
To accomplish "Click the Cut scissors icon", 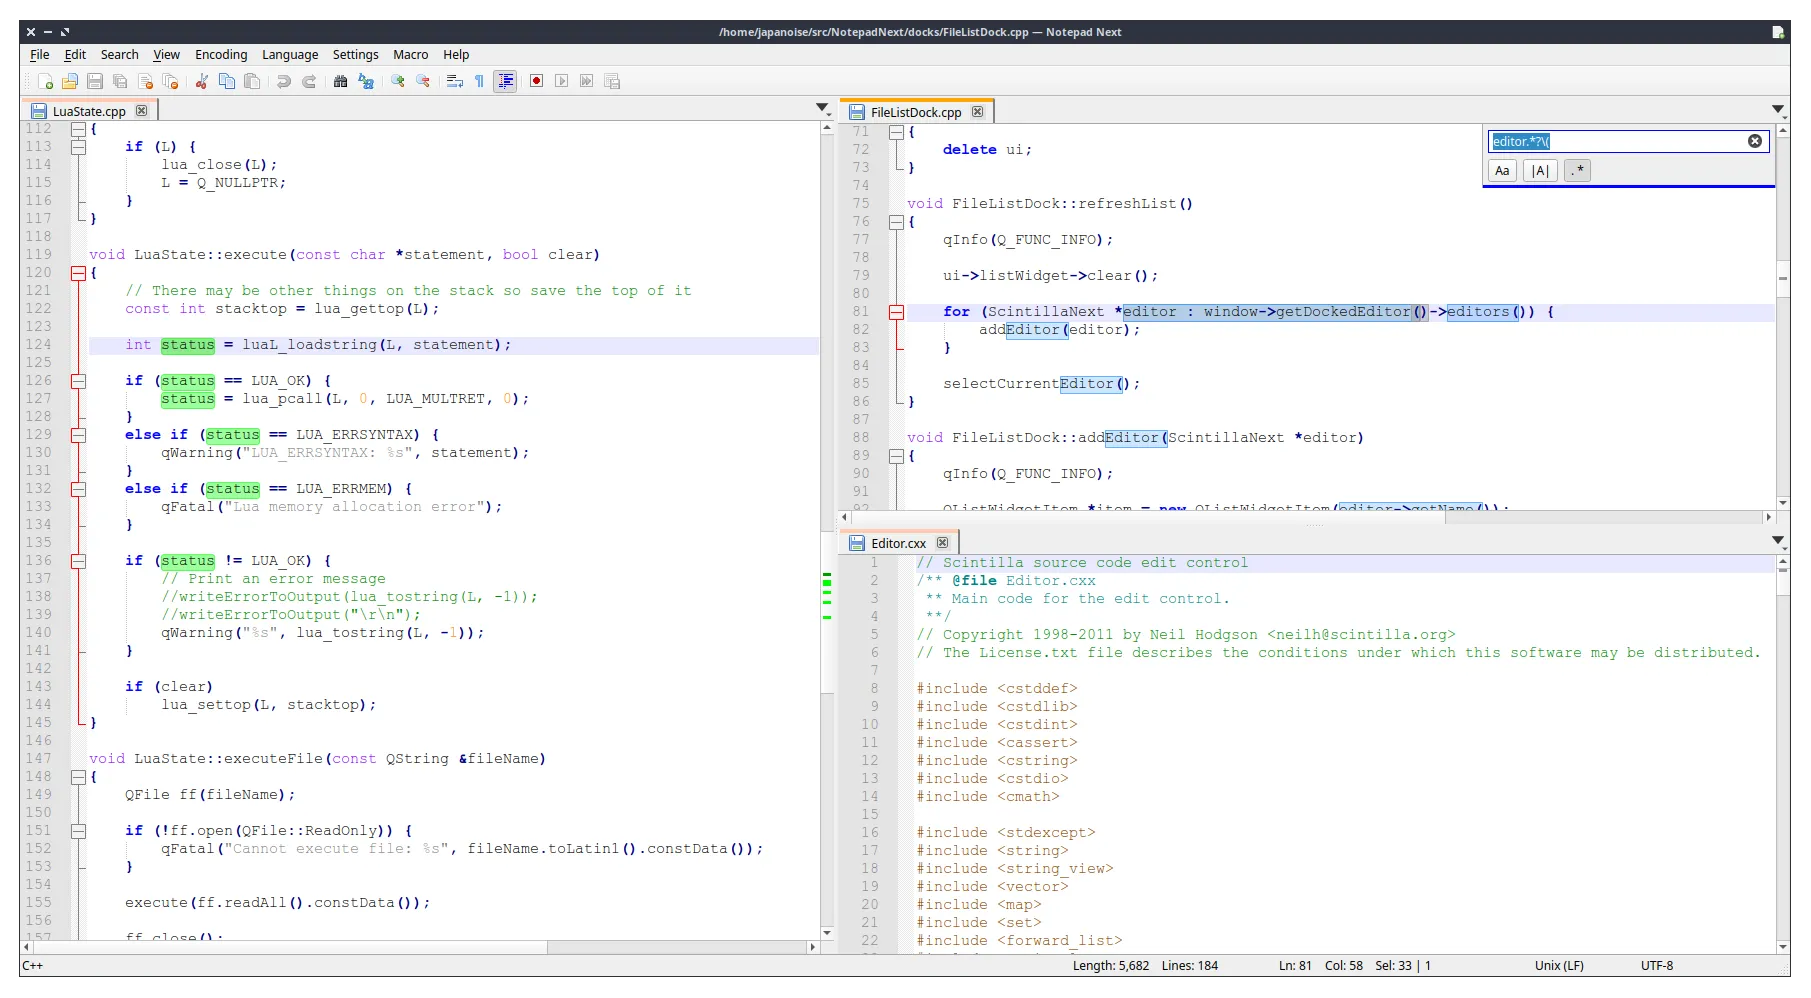I will (201, 81).
